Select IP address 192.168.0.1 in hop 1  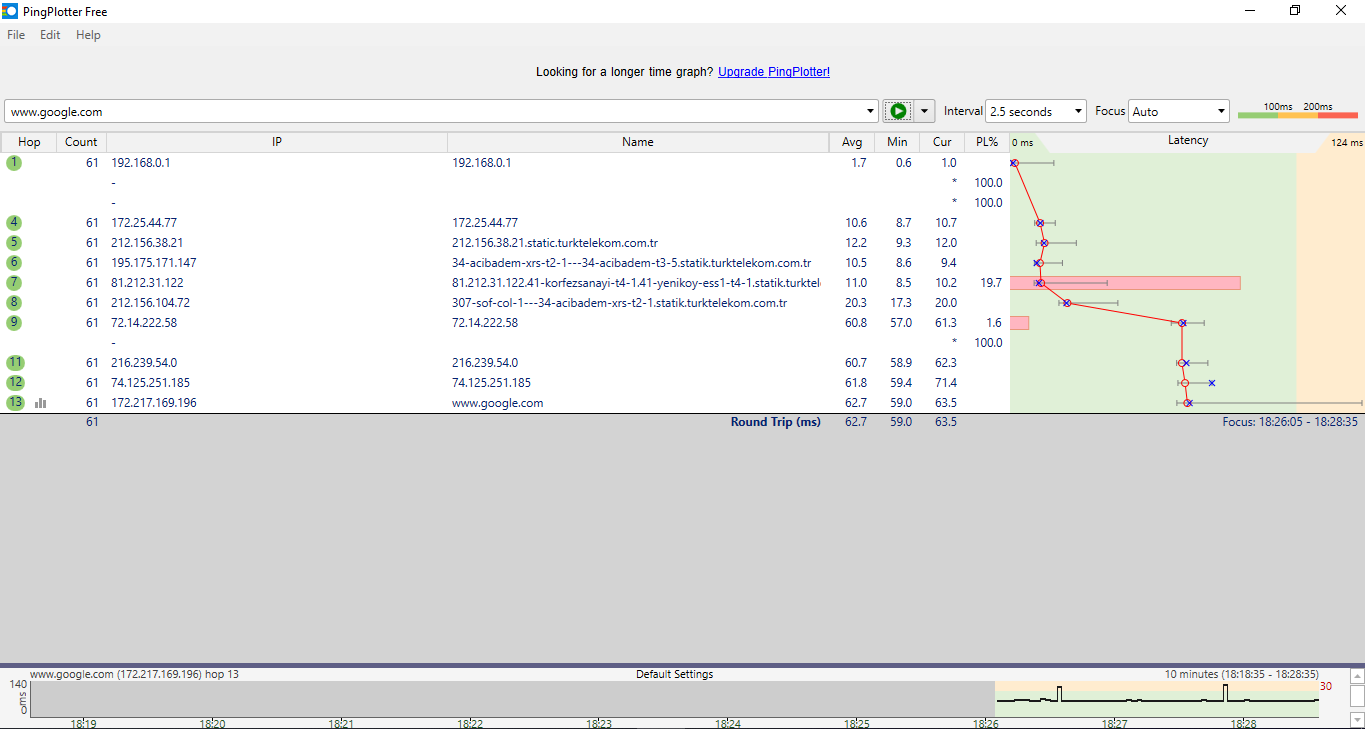point(141,162)
